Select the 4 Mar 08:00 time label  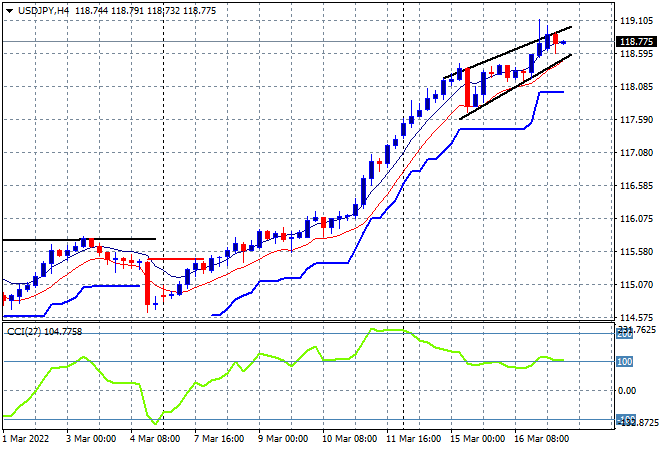click(x=155, y=439)
